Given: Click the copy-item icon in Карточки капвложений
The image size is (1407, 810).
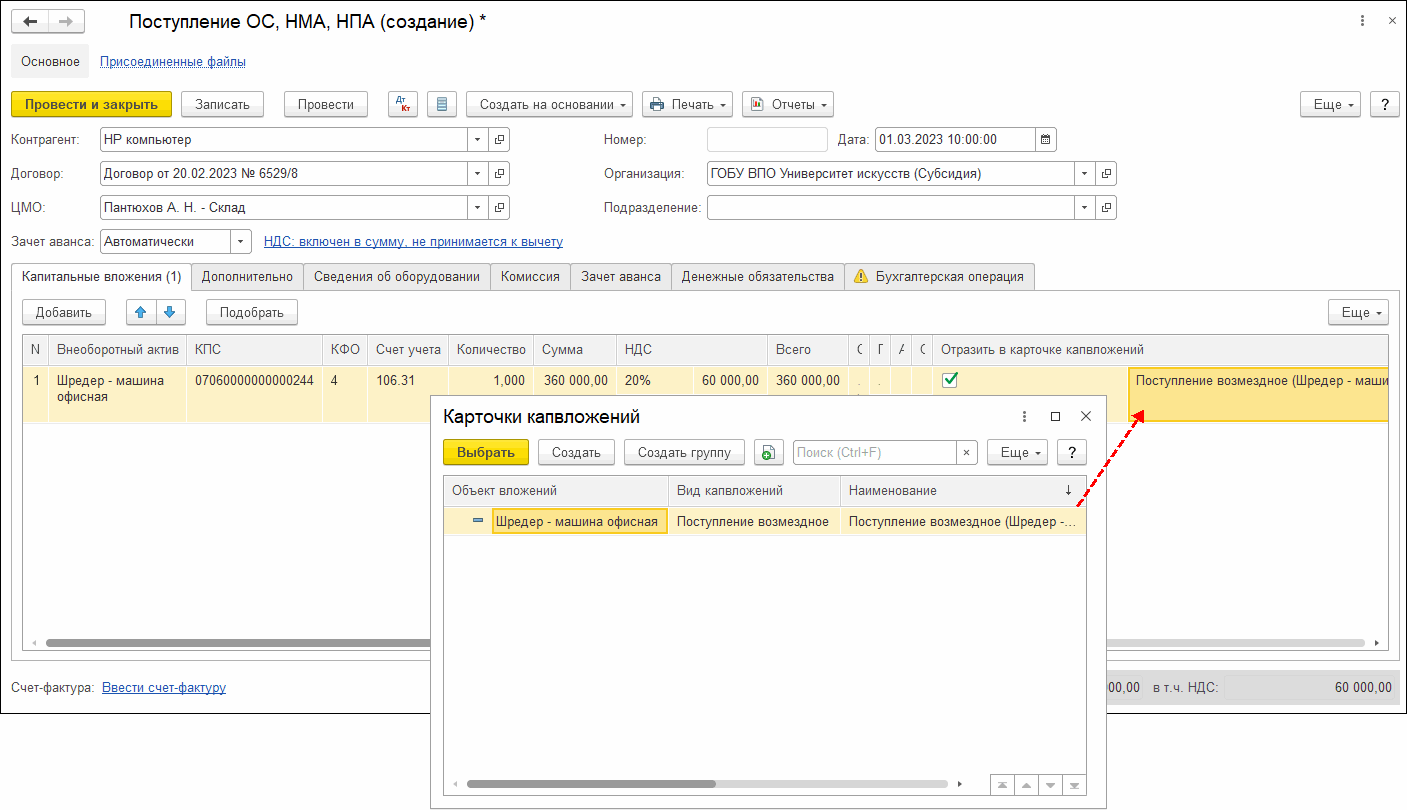Looking at the screenshot, I should point(768,452).
